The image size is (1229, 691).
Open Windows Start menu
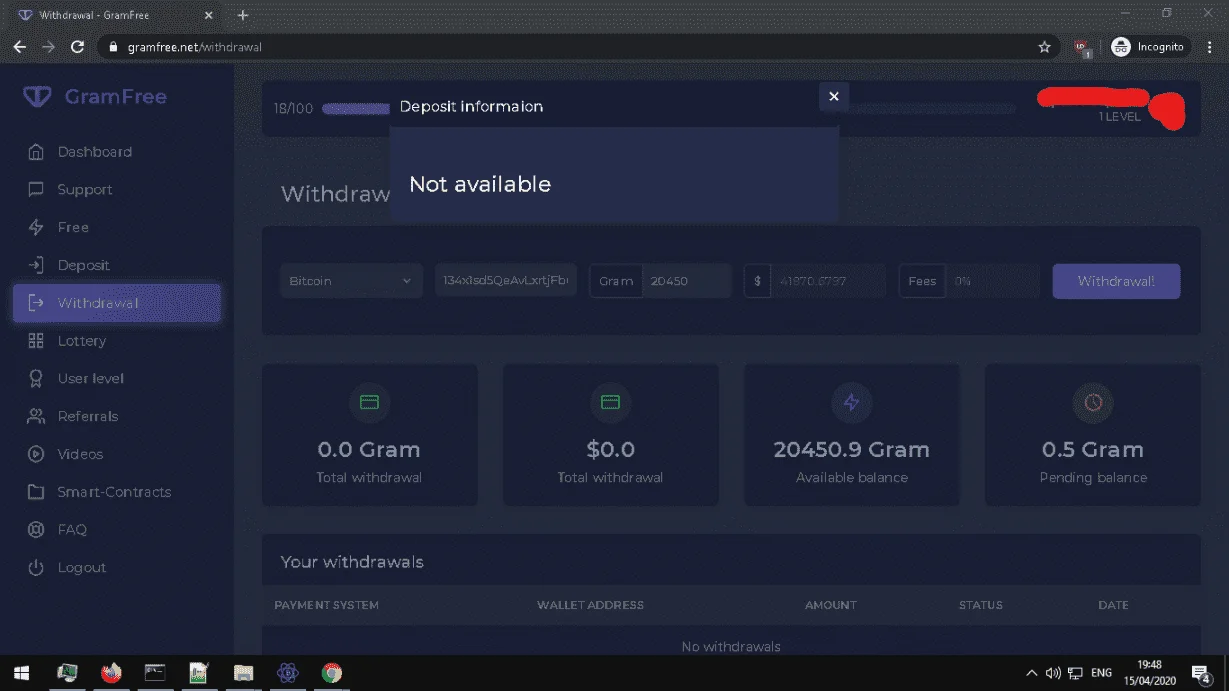pos(21,673)
